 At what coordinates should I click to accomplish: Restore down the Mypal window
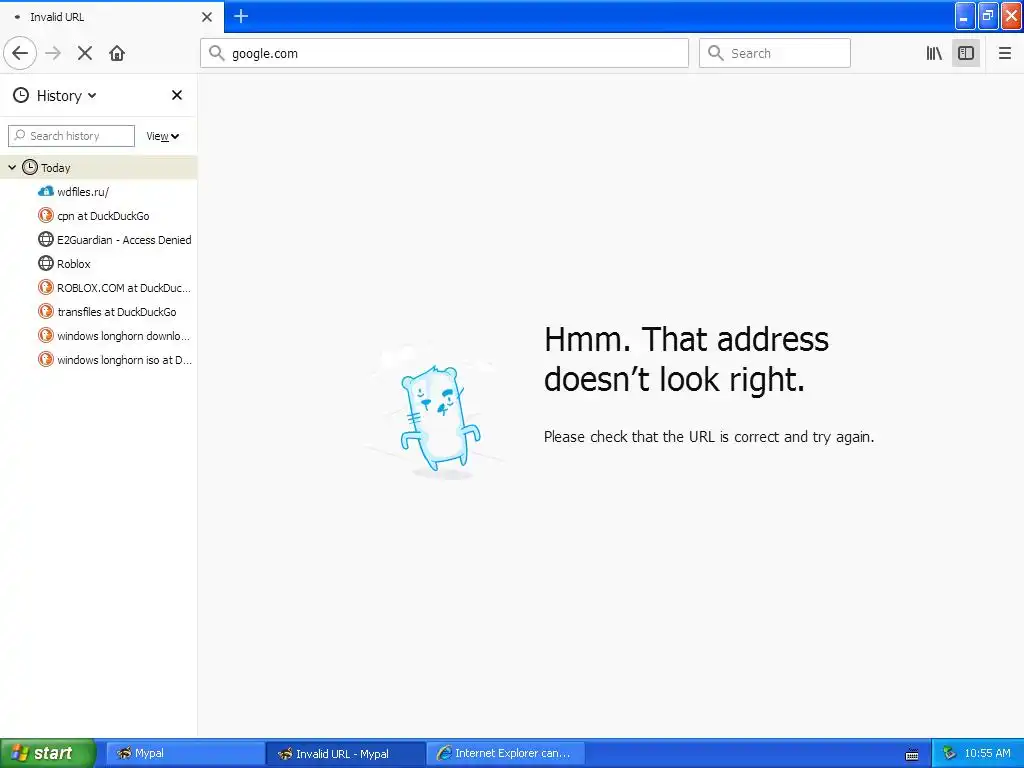tap(988, 16)
